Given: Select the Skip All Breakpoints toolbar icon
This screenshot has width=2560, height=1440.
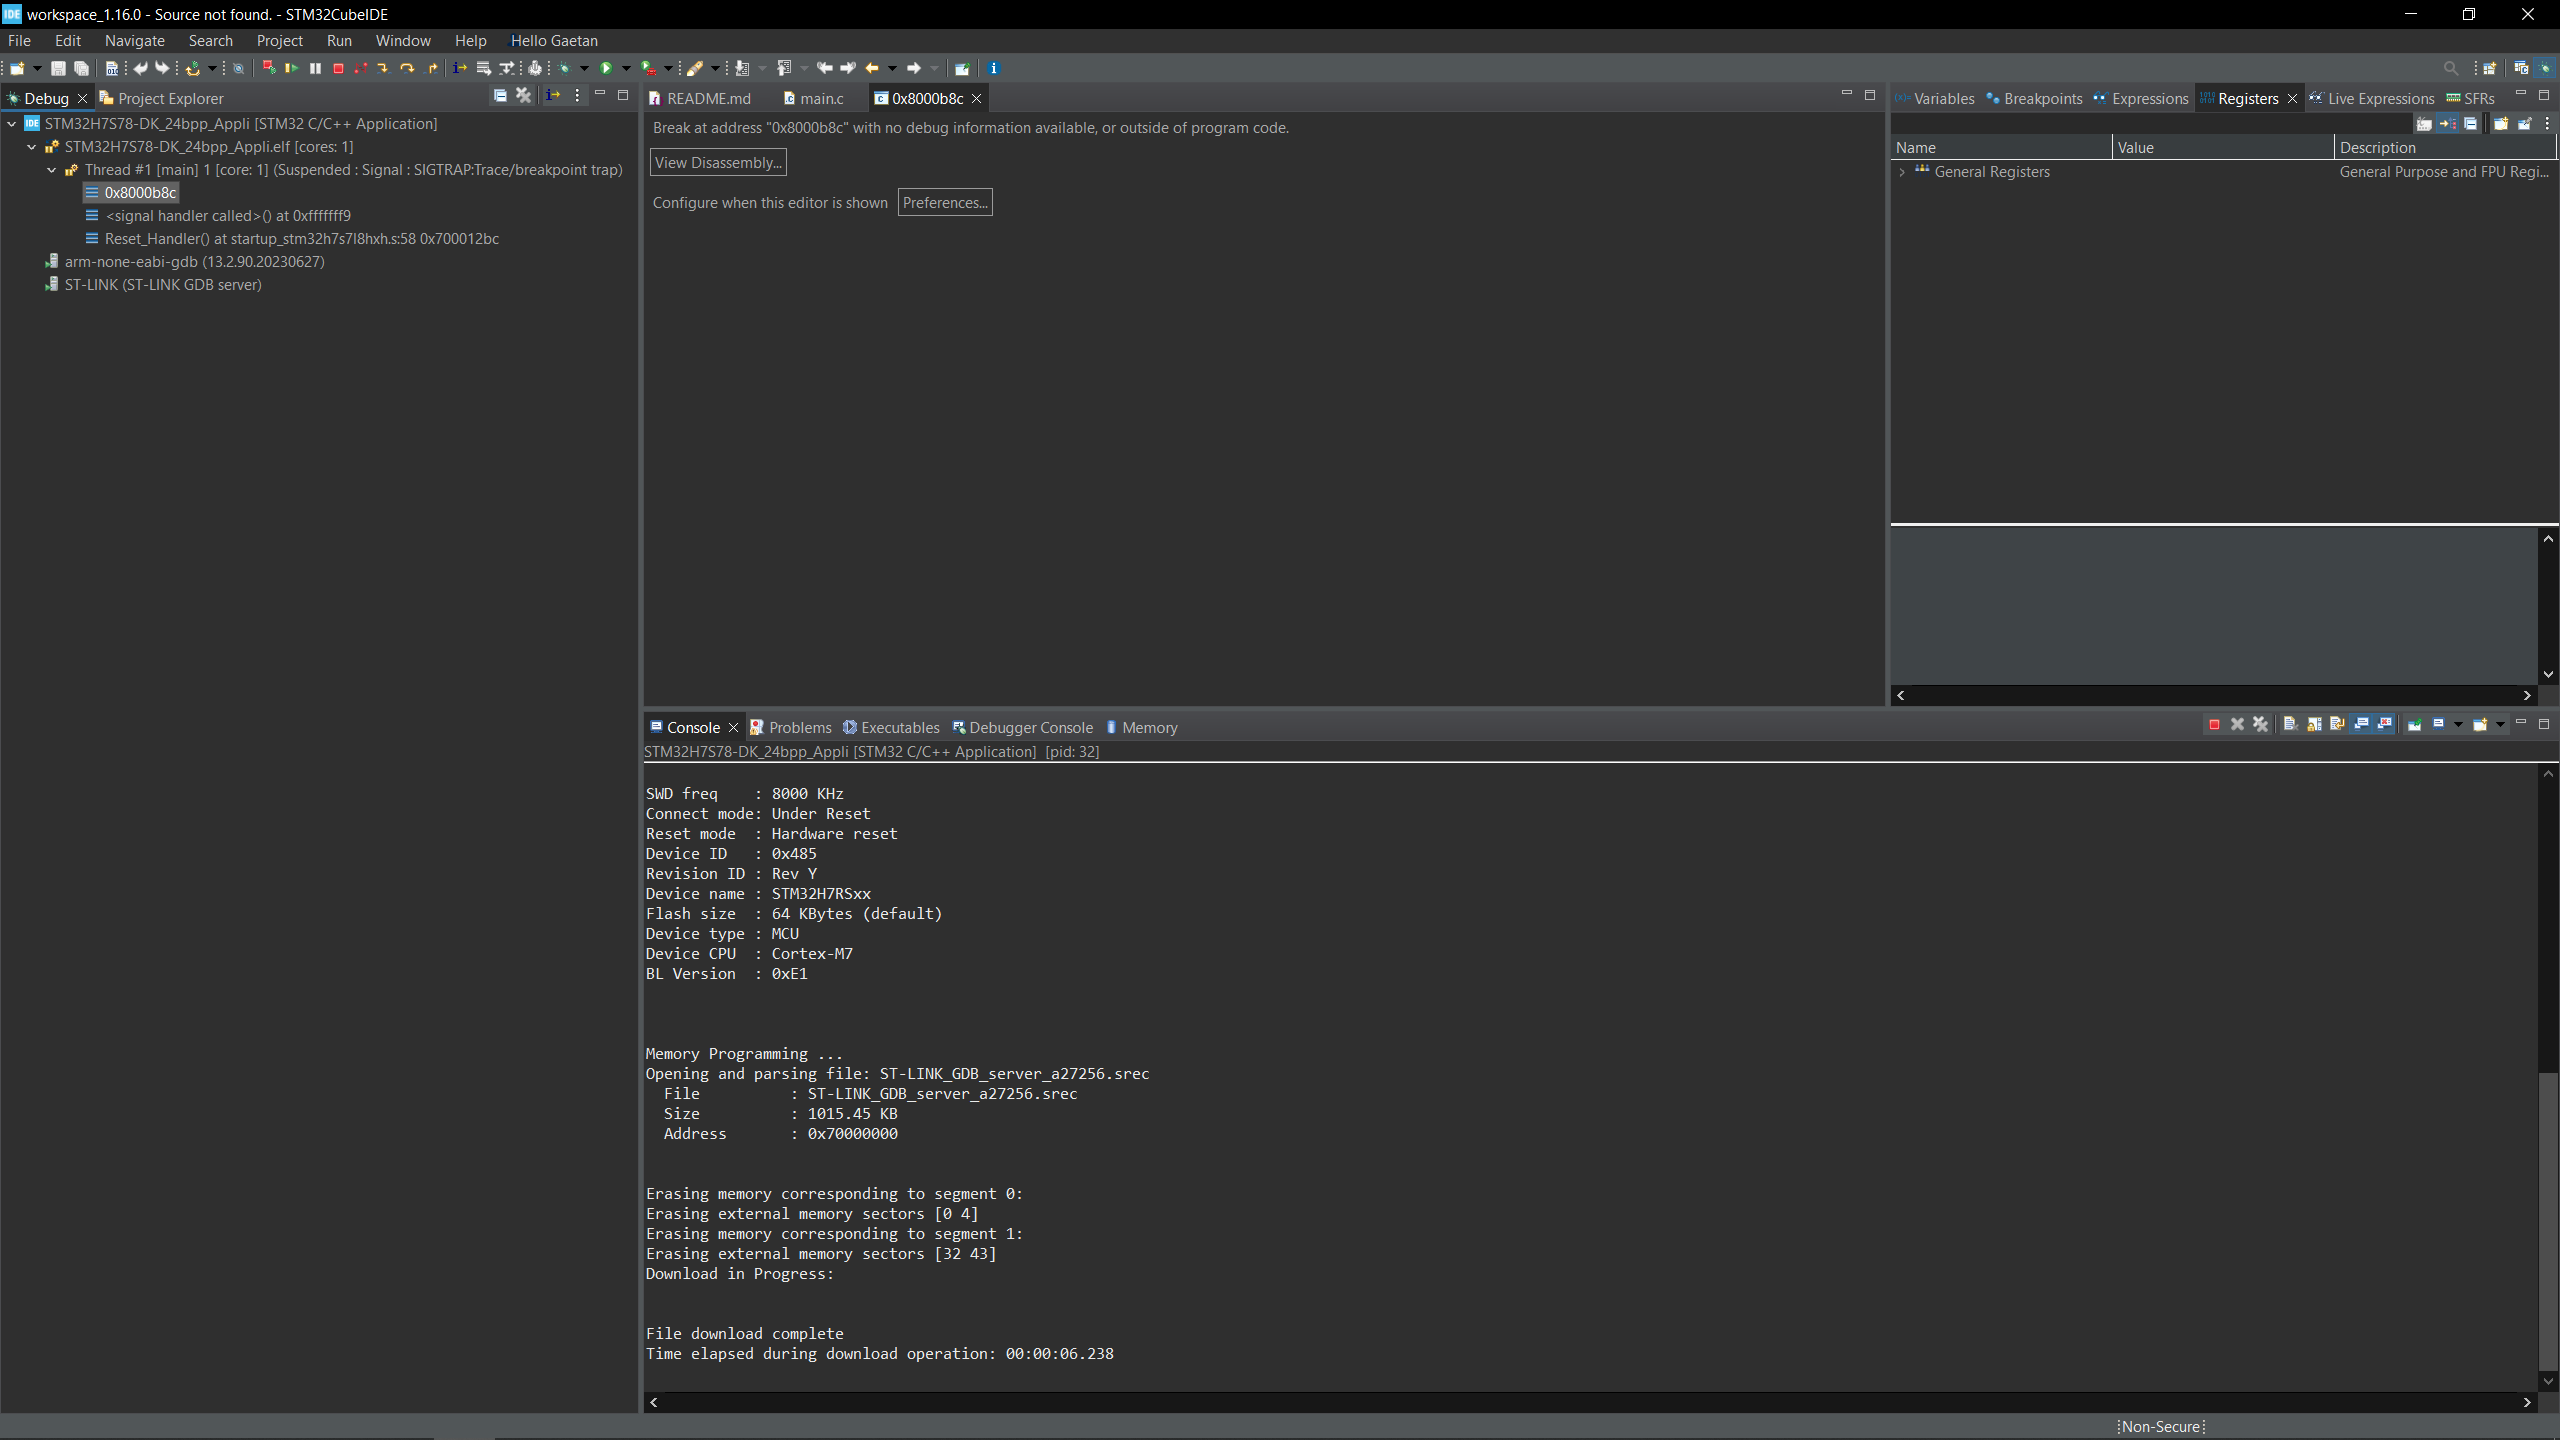Looking at the screenshot, I should 269,68.
